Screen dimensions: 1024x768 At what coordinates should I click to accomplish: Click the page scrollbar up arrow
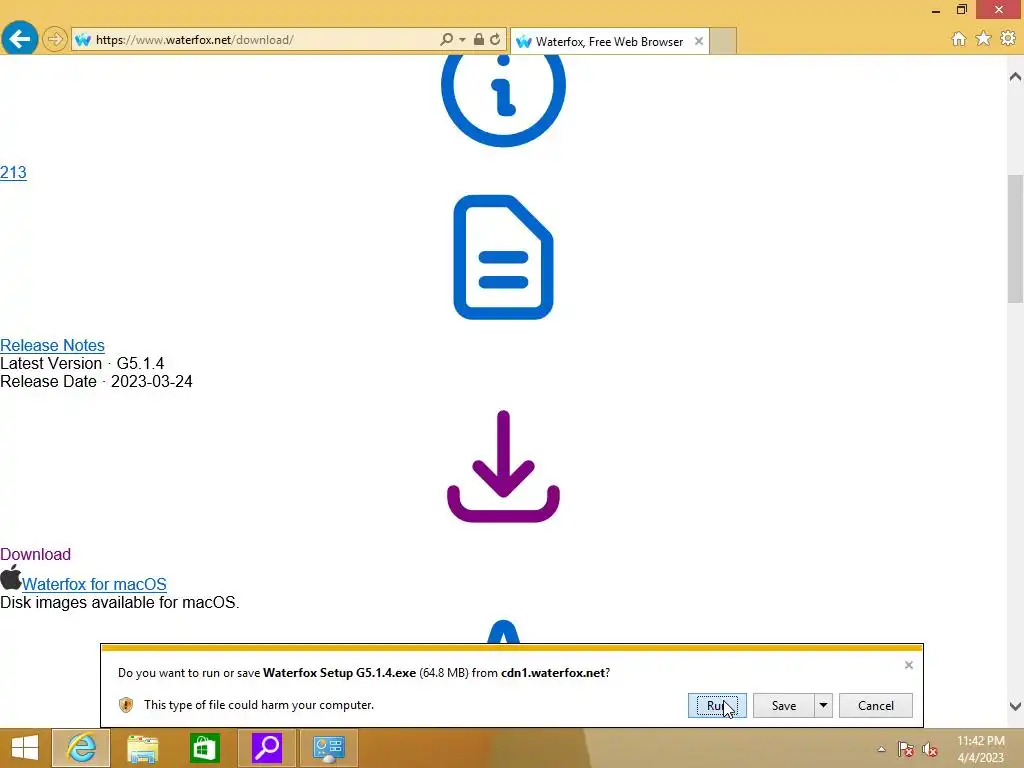(x=1015, y=77)
